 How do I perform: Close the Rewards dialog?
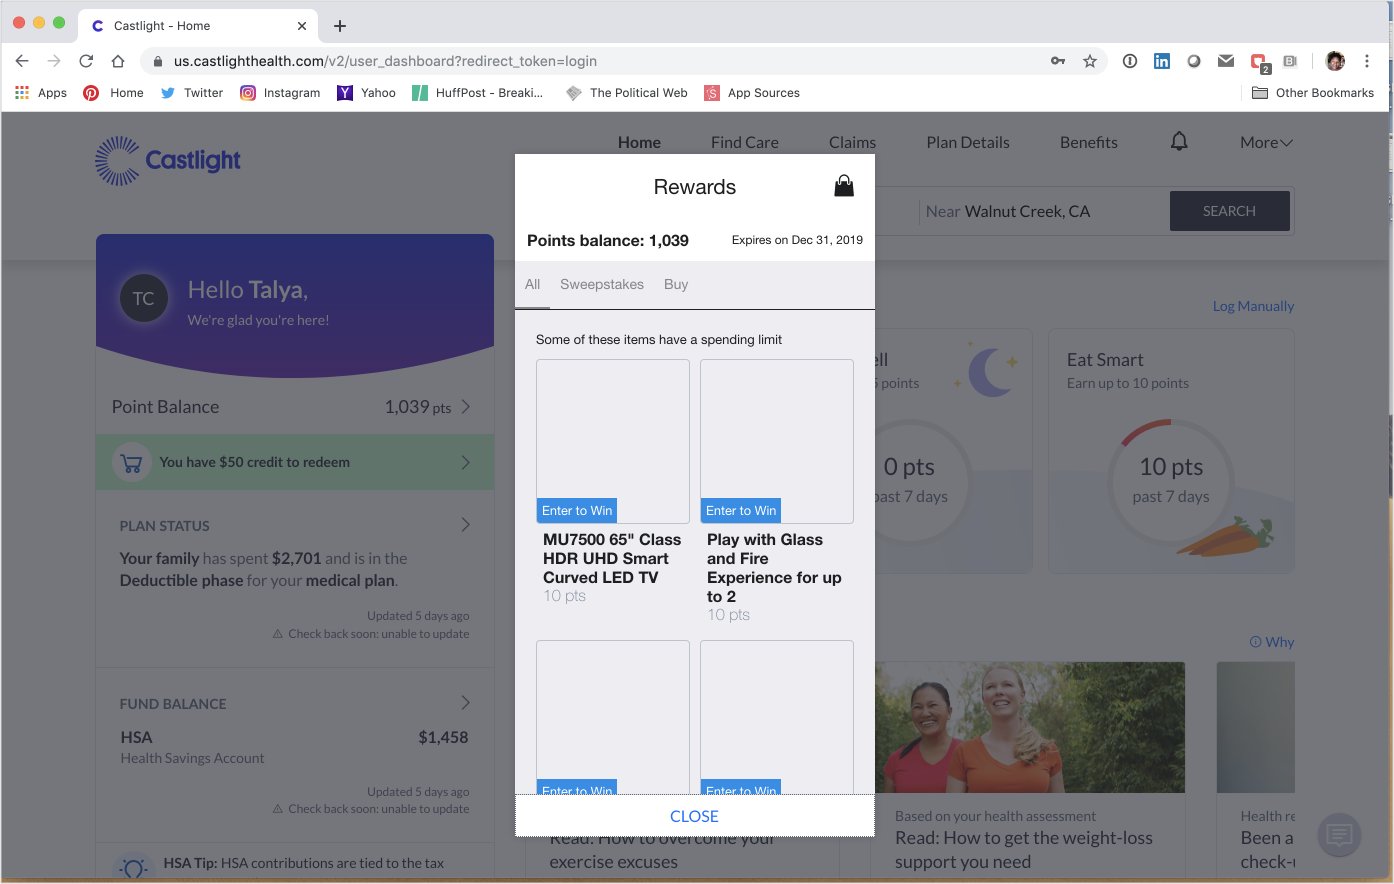[695, 816]
